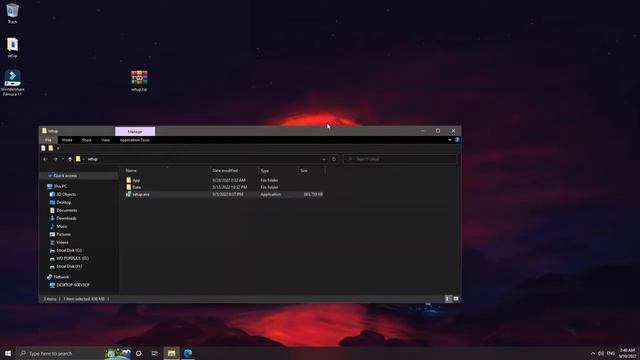Switch to Large icons view in status bar
The height and width of the screenshot is (360, 640).
click(456, 299)
